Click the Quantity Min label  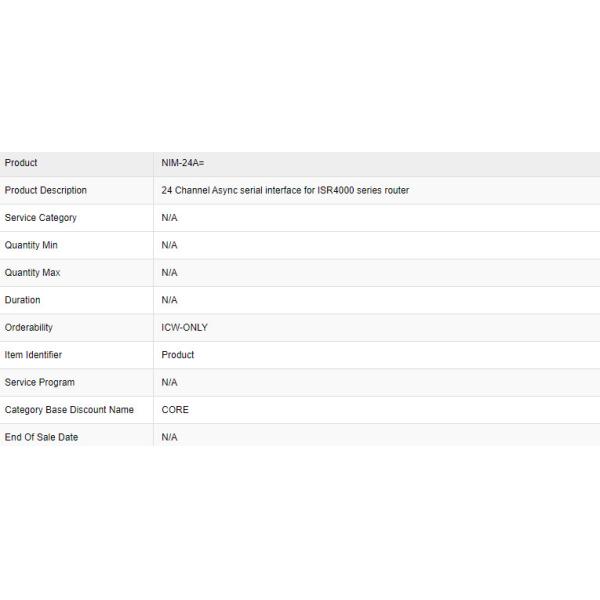(x=32, y=245)
